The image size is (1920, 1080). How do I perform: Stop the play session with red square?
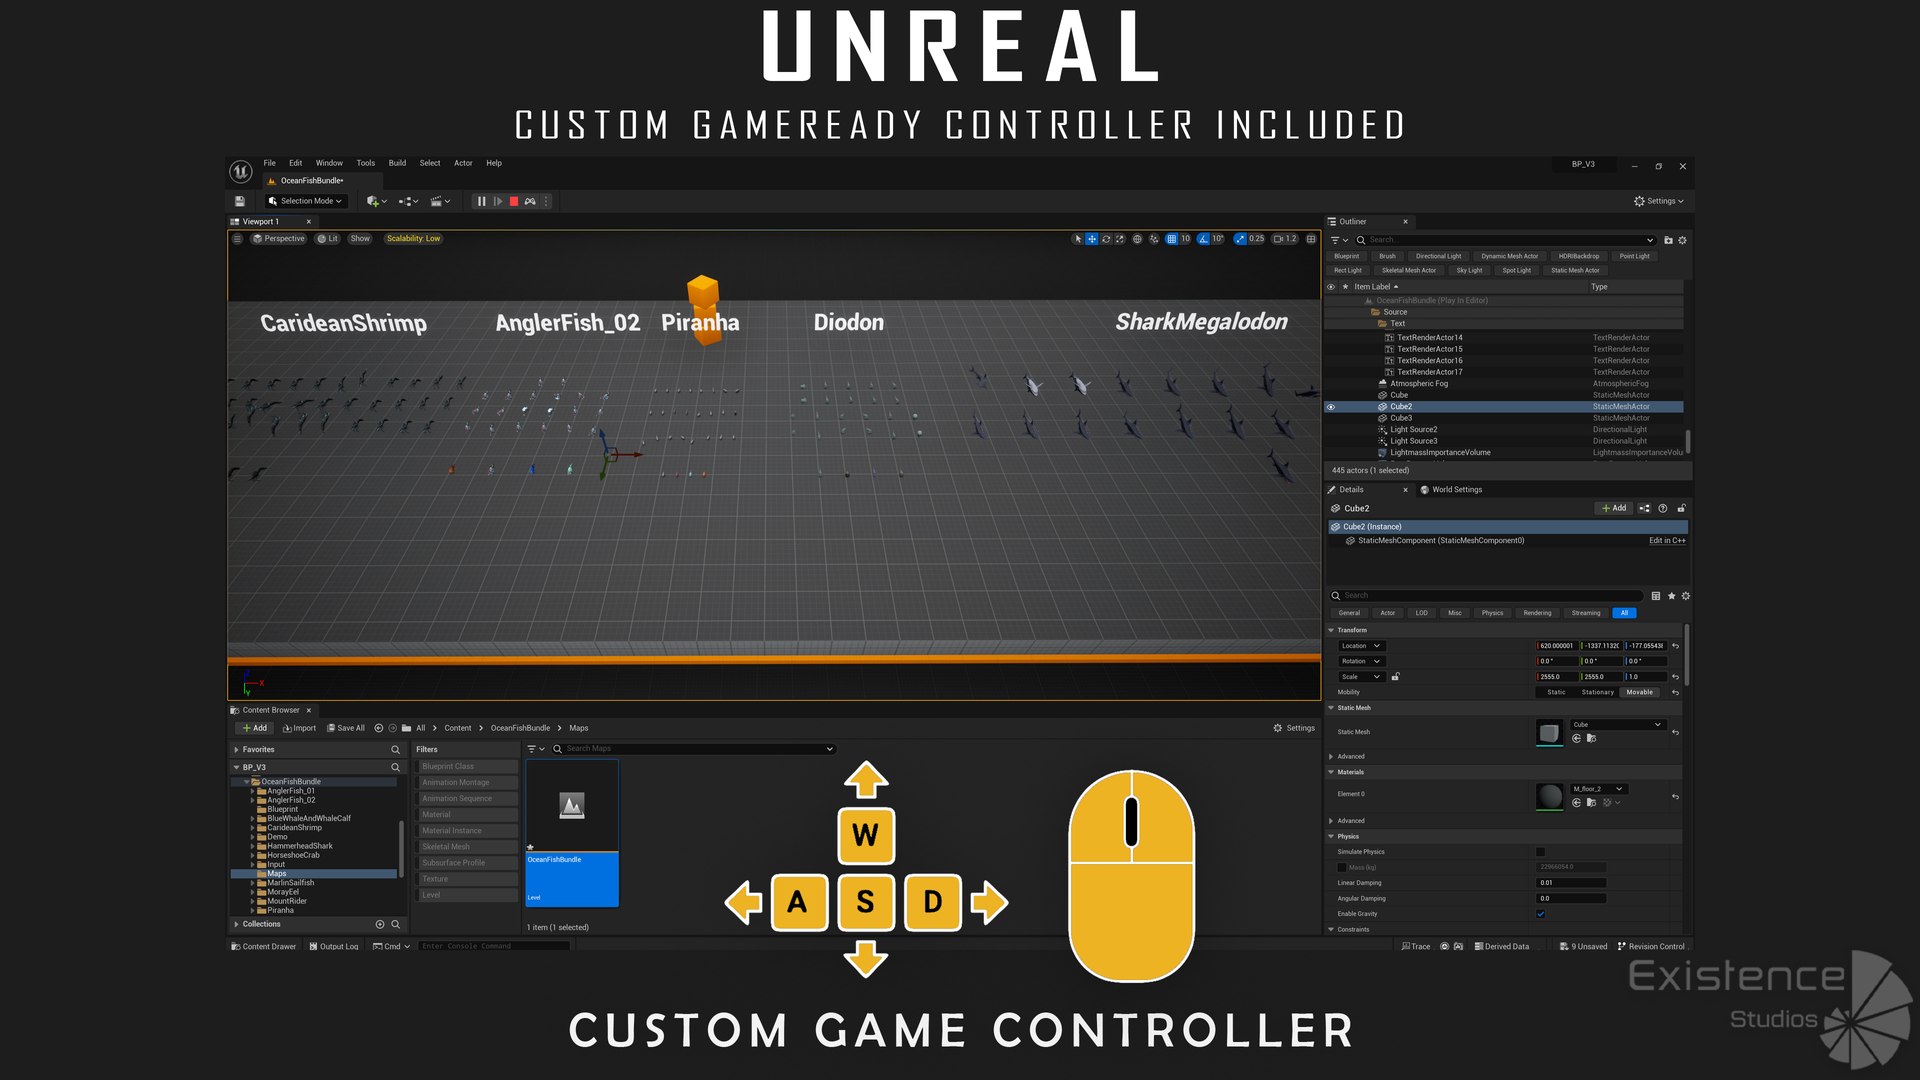pos(514,201)
